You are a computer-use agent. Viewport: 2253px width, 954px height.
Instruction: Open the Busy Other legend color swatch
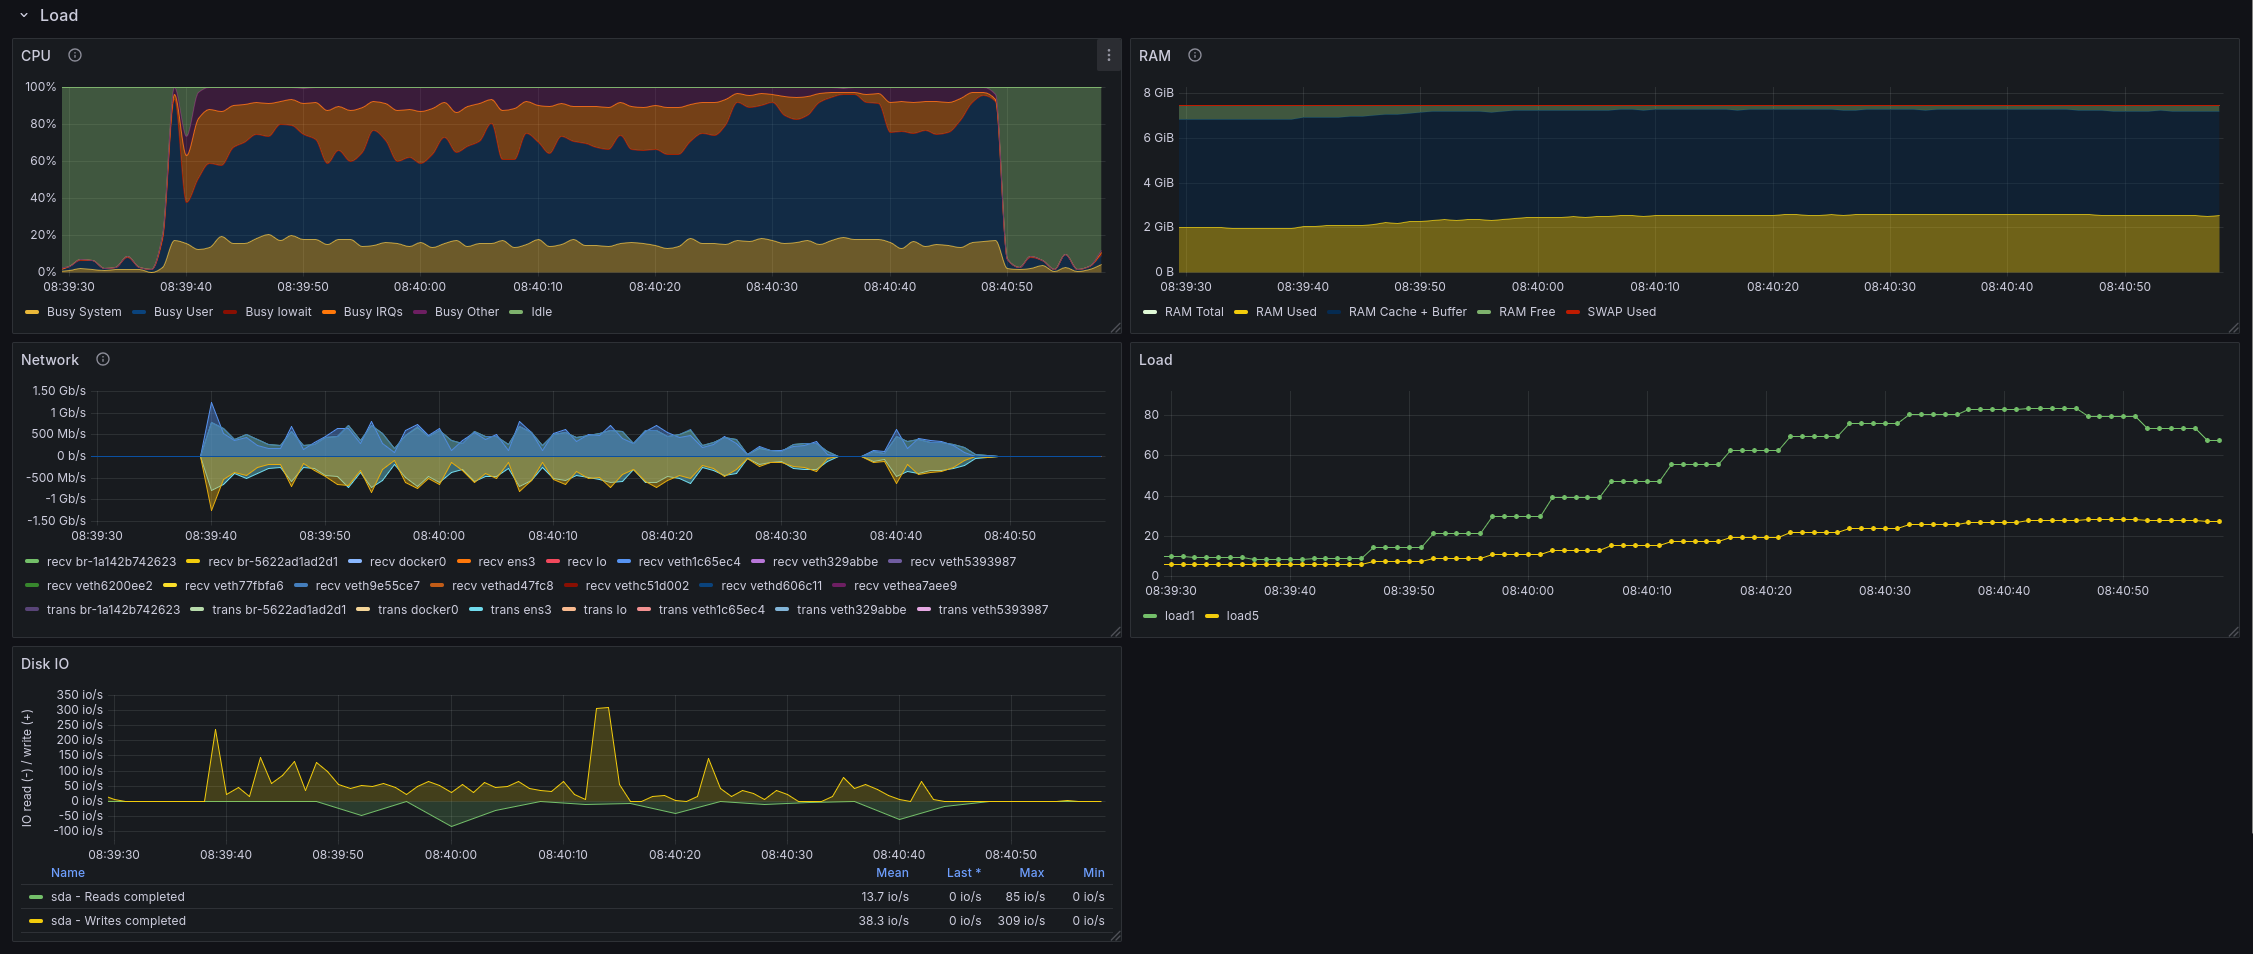pos(420,312)
